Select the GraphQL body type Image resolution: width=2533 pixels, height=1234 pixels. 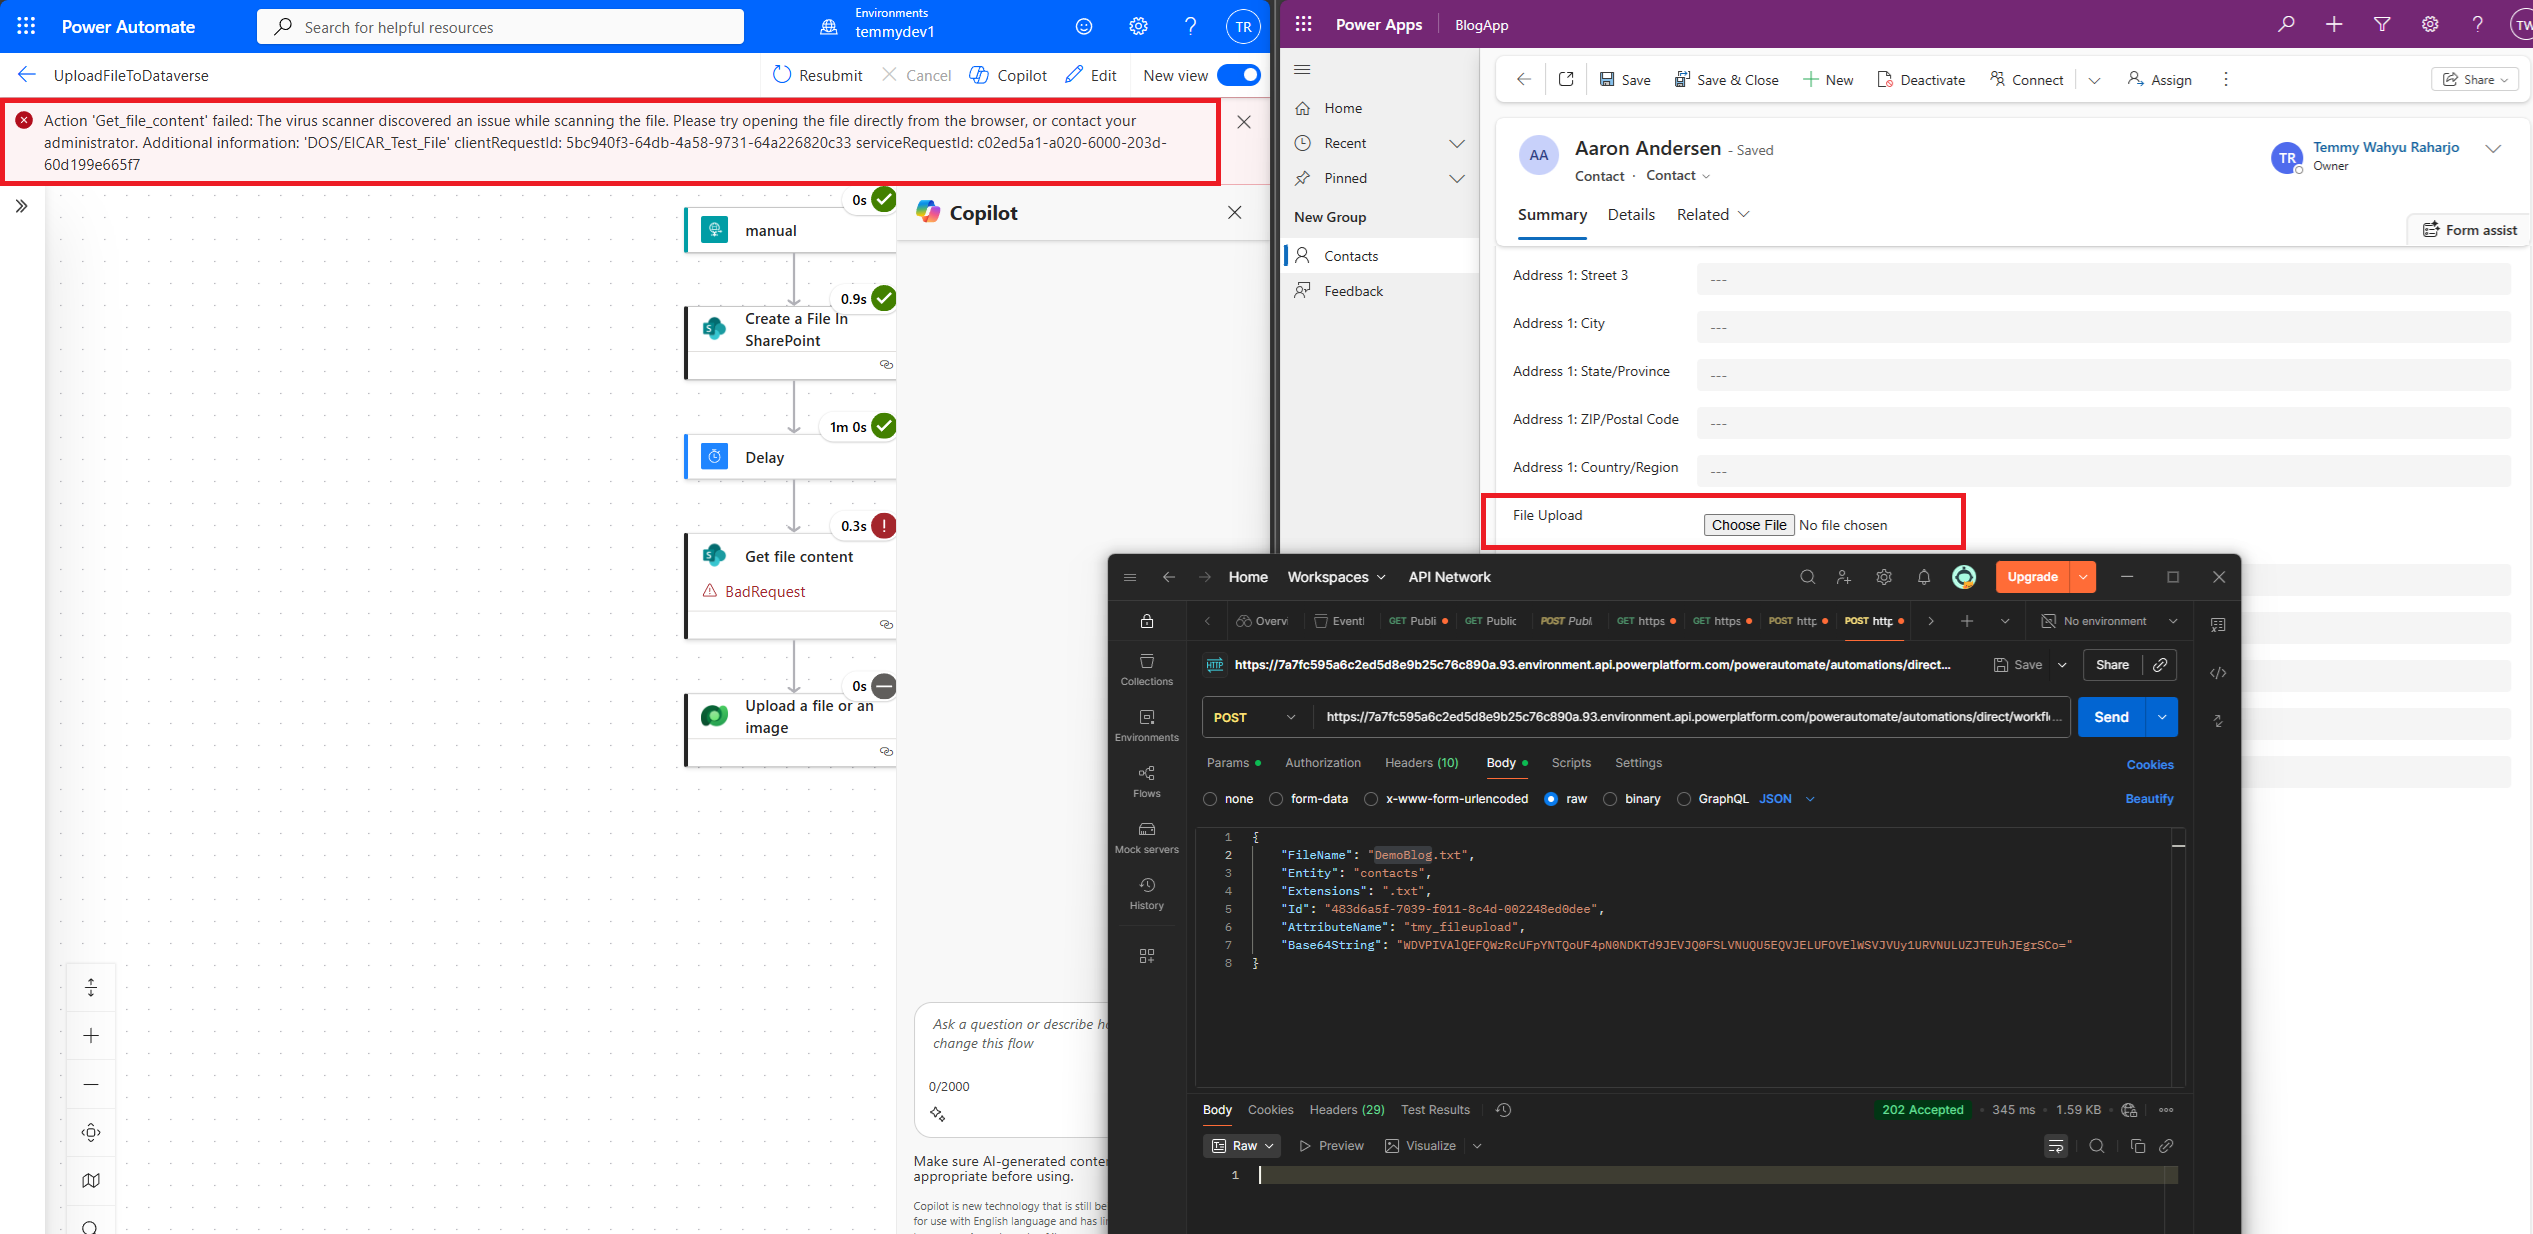tap(1684, 799)
